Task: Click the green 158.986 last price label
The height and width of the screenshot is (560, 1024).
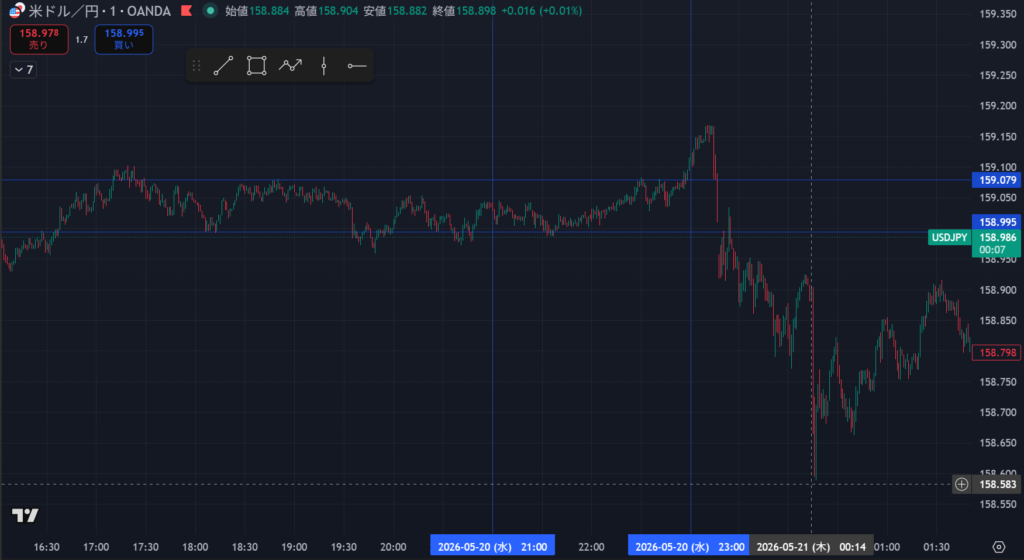Action: (x=997, y=238)
